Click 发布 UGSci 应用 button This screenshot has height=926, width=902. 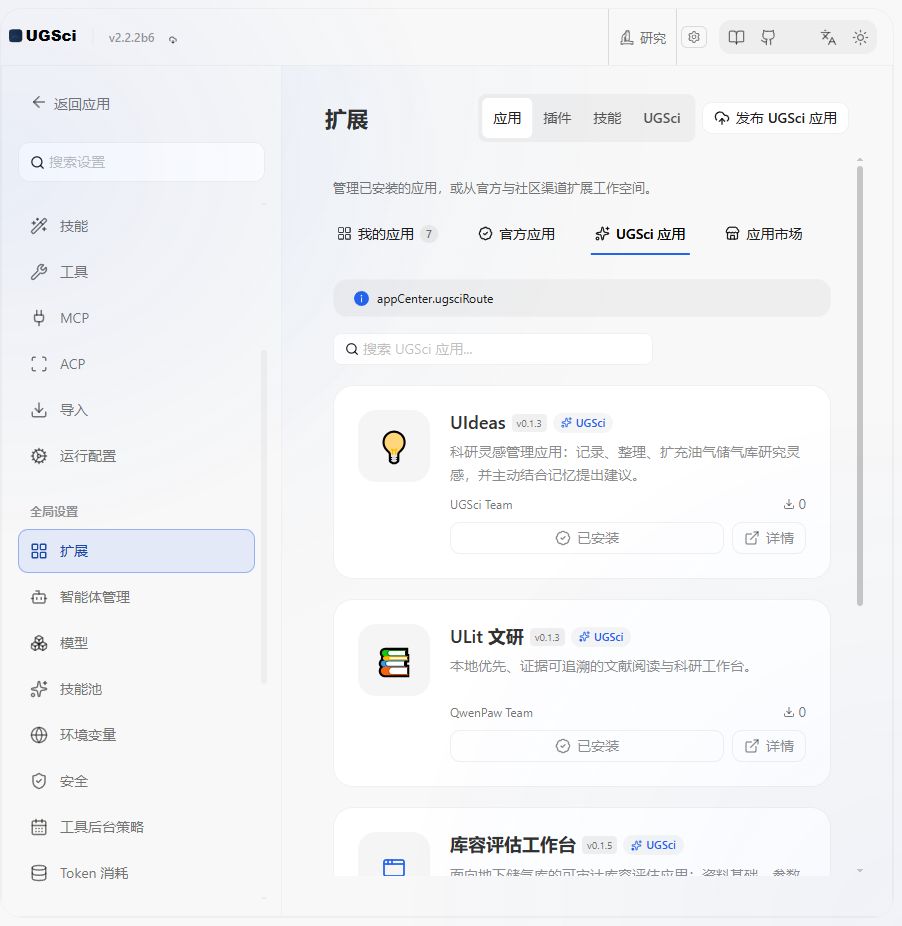(776, 118)
